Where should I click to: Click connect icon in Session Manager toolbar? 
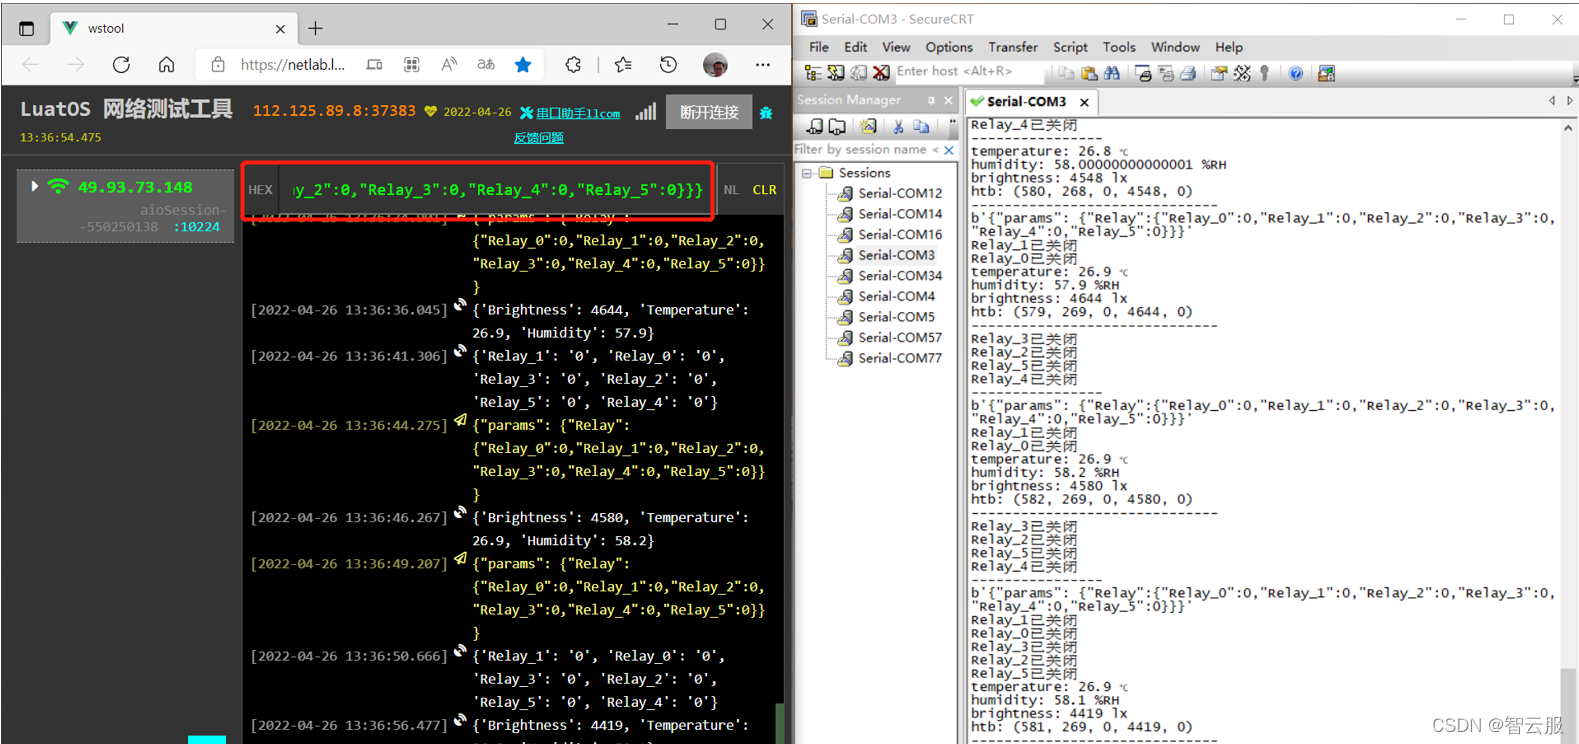815,126
